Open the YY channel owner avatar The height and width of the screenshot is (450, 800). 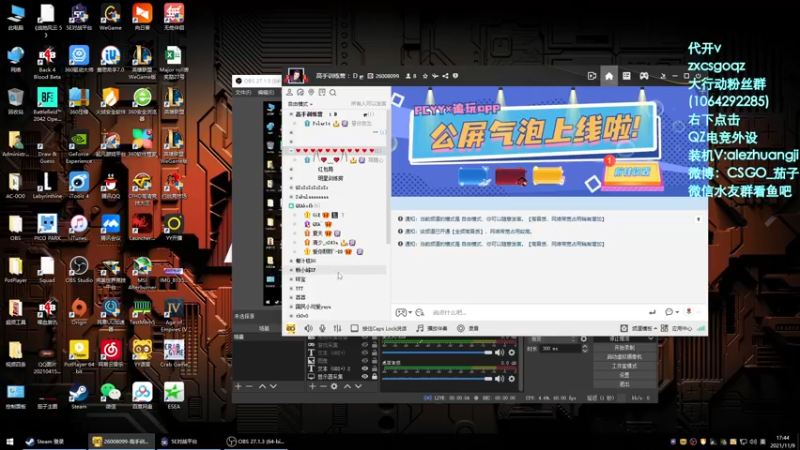tap(295, 76)
